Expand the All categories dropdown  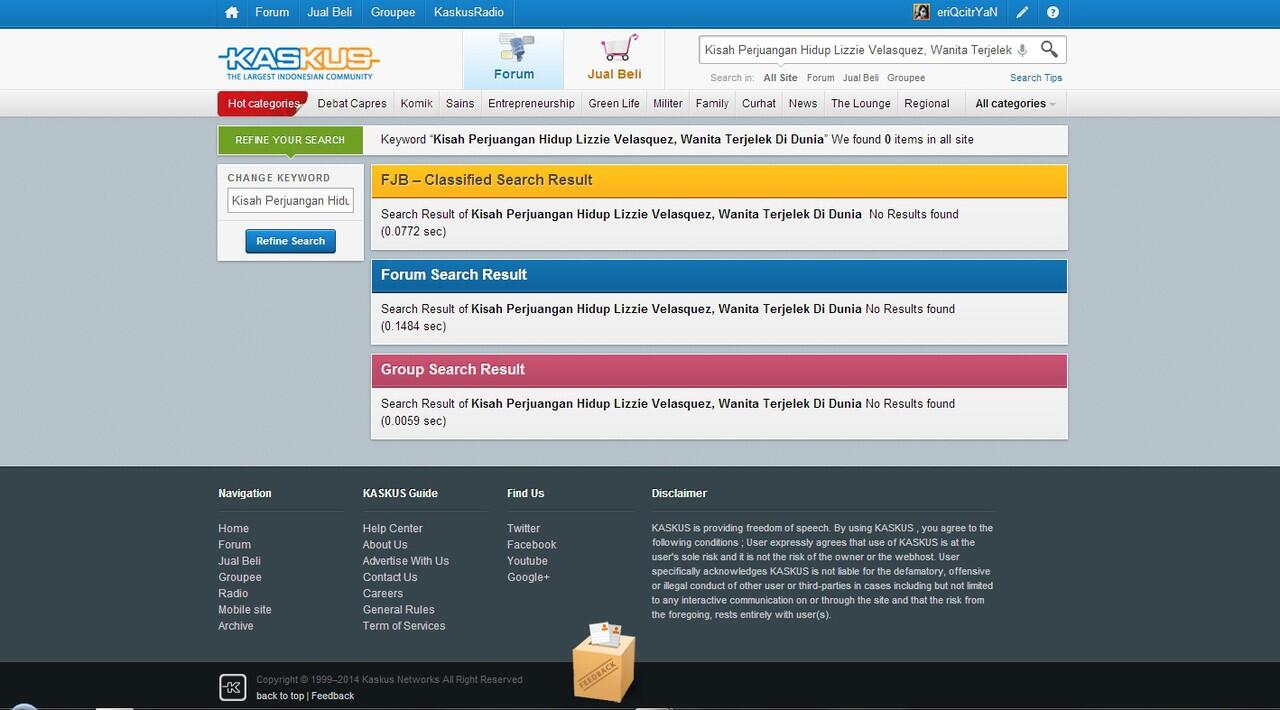(1015, 104)
